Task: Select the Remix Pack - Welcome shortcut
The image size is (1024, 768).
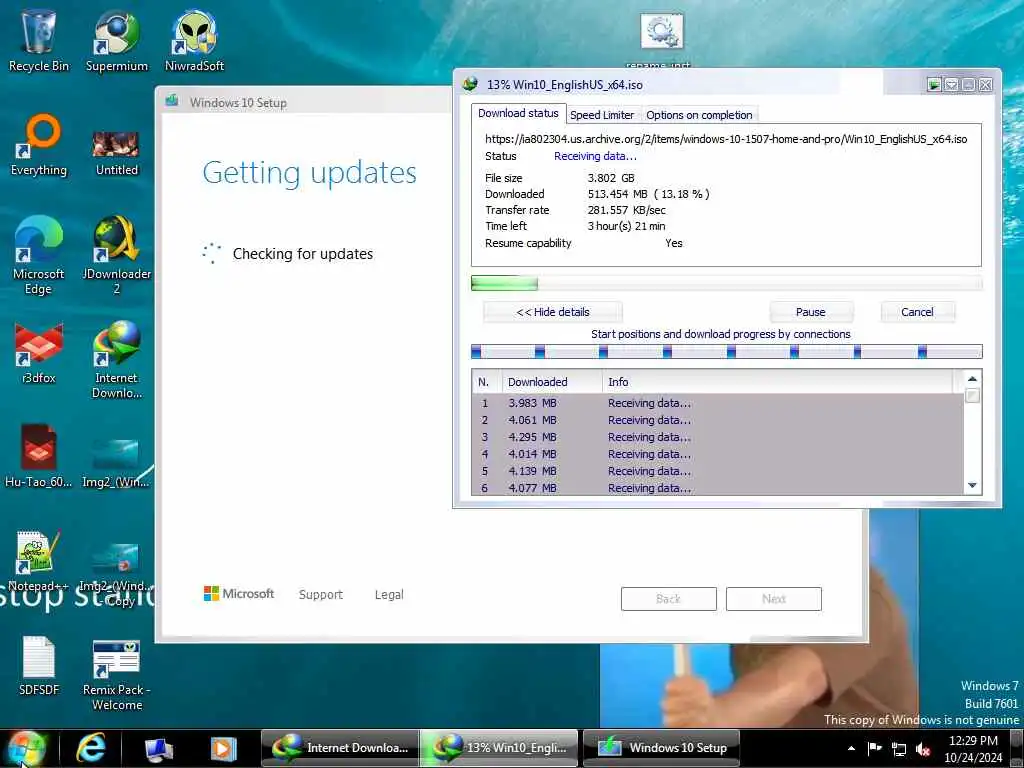Action: pyautogui.click(x=116, y=675)
